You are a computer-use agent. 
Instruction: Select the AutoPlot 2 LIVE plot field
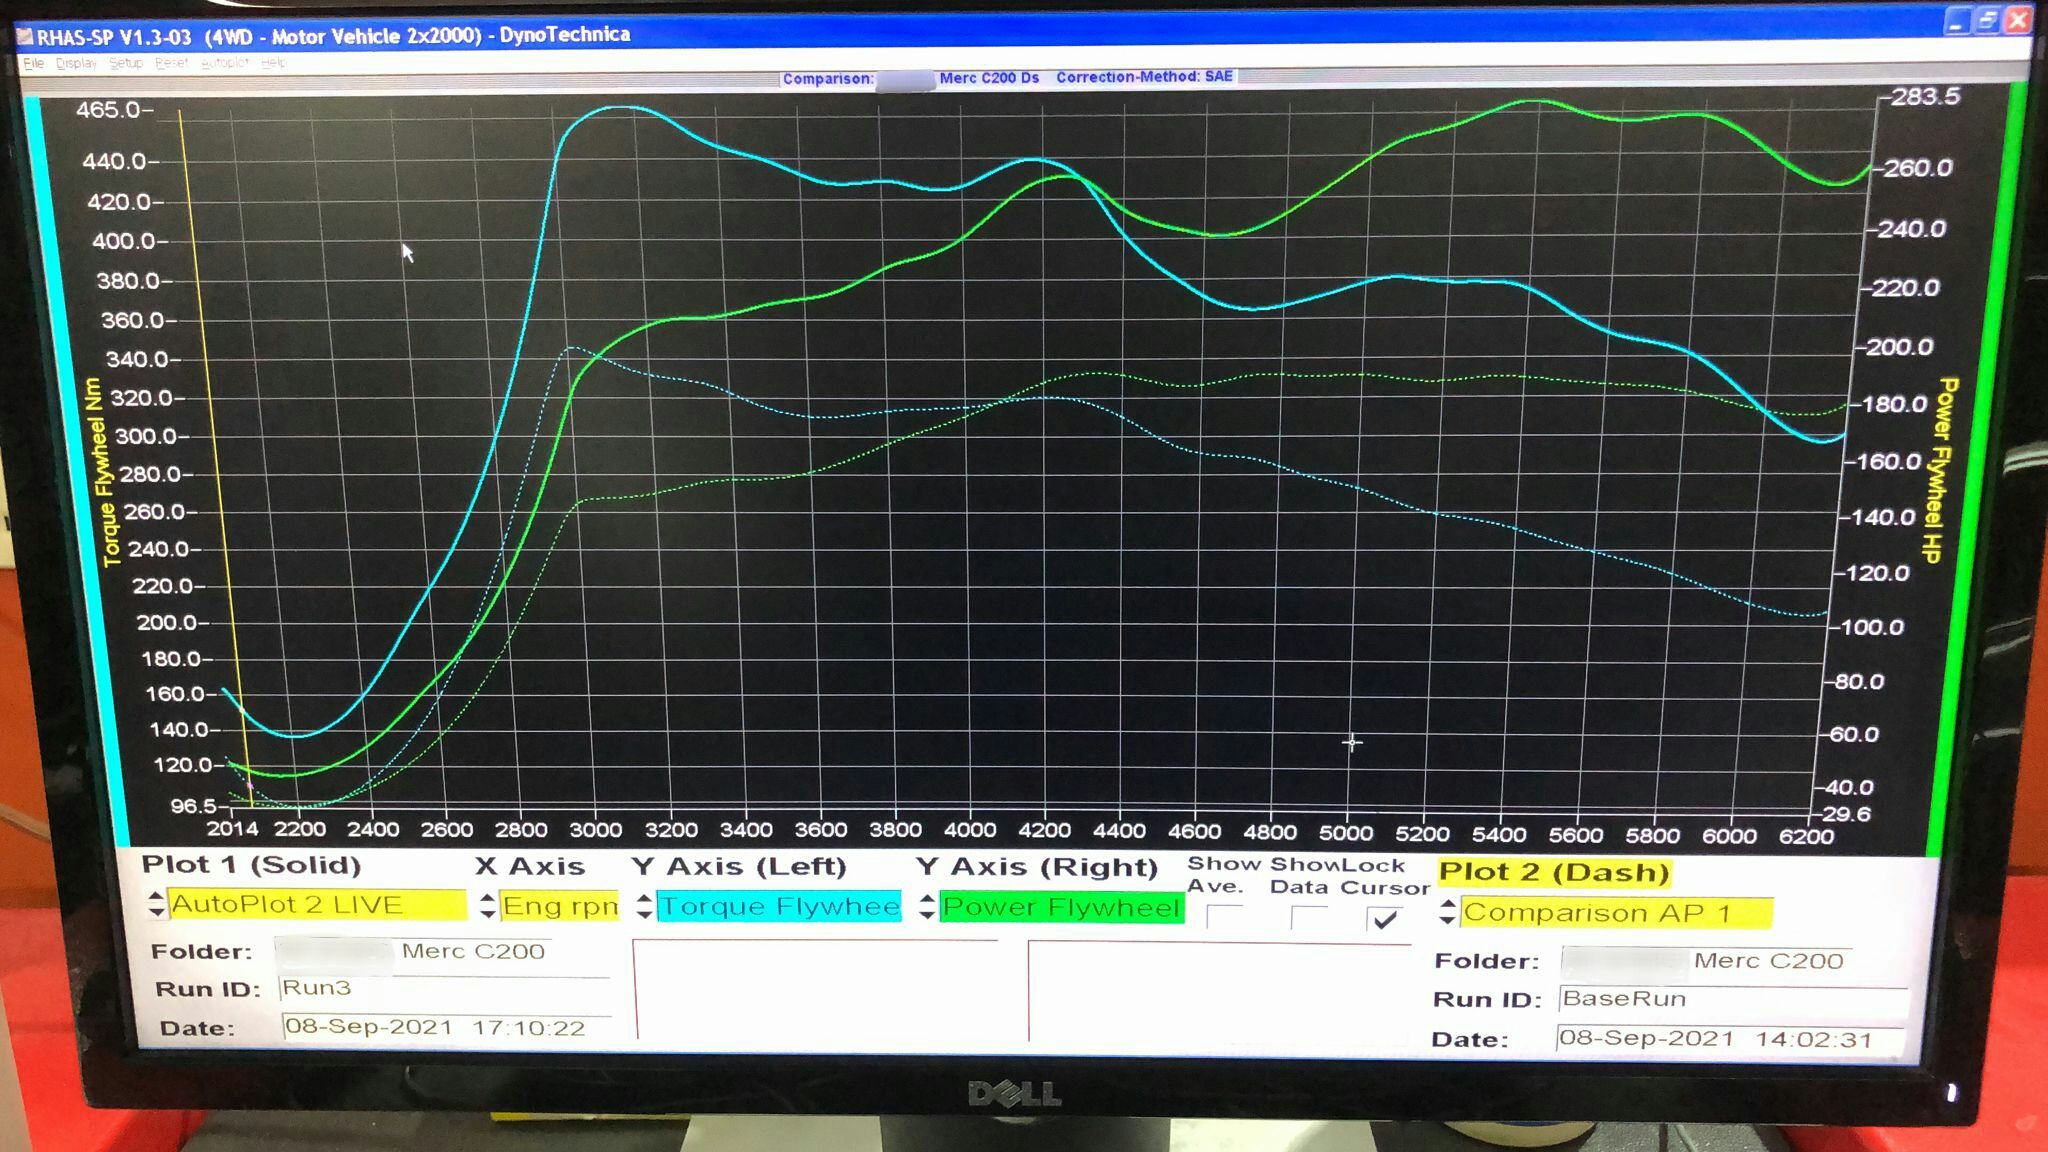tap(316, 905)
